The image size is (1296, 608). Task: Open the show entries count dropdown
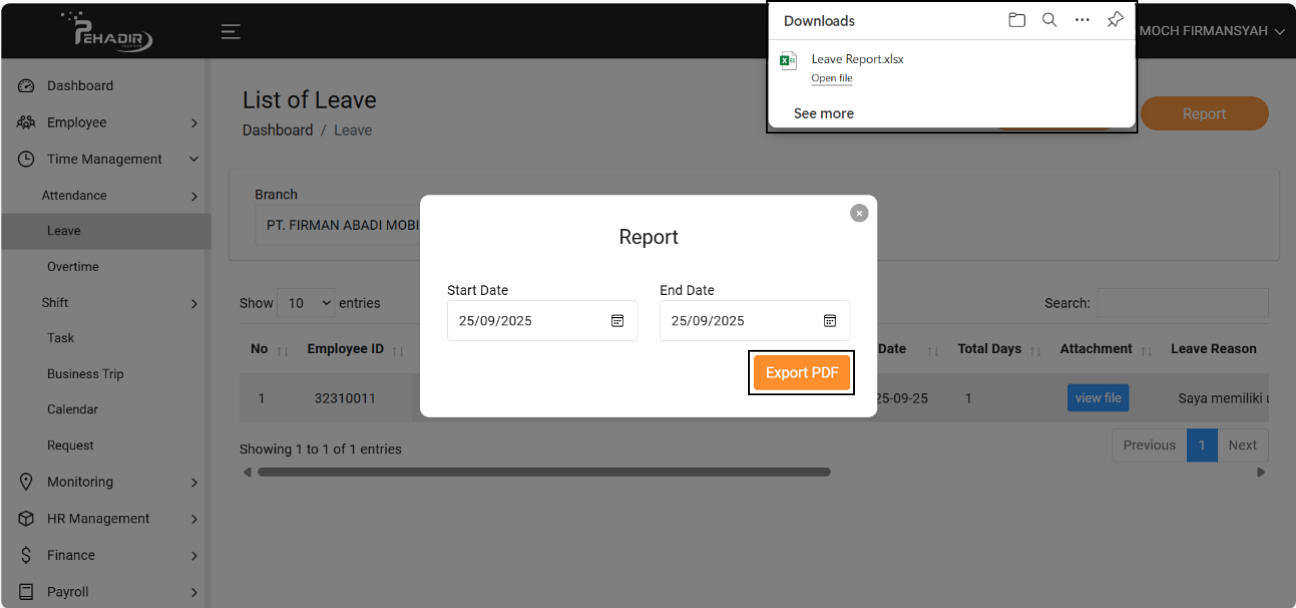pos(307,303)
